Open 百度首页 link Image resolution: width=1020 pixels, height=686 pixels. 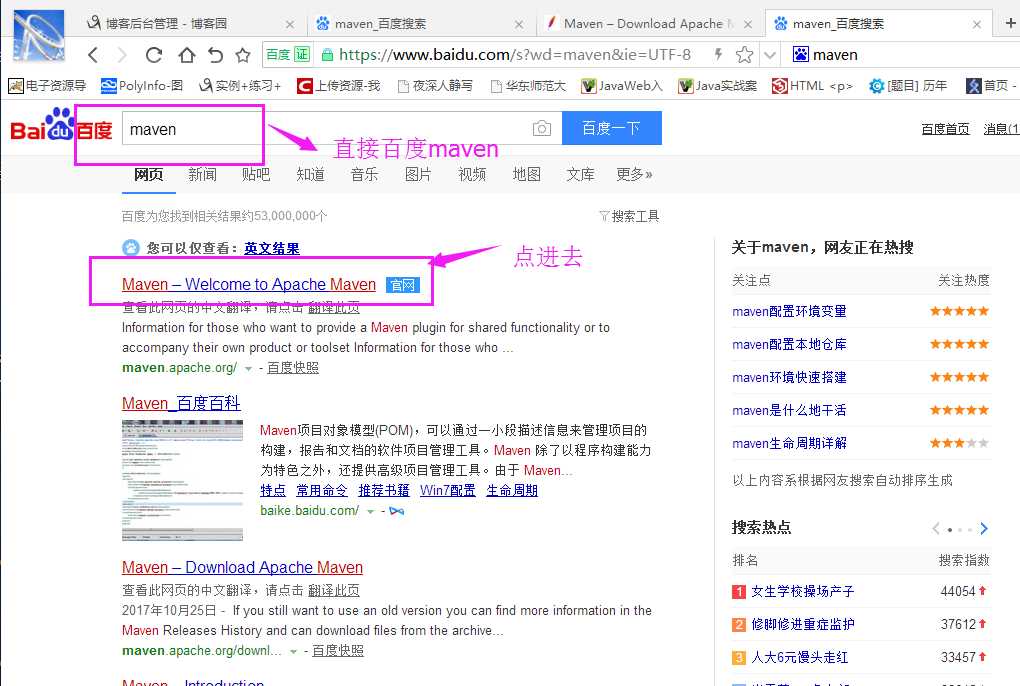point(945,129)
